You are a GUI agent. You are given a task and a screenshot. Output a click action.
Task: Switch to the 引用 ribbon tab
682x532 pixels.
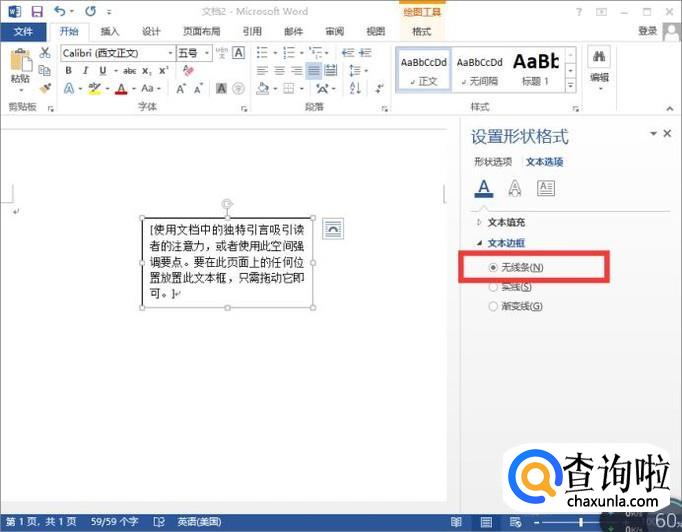[x=252, y=31]
